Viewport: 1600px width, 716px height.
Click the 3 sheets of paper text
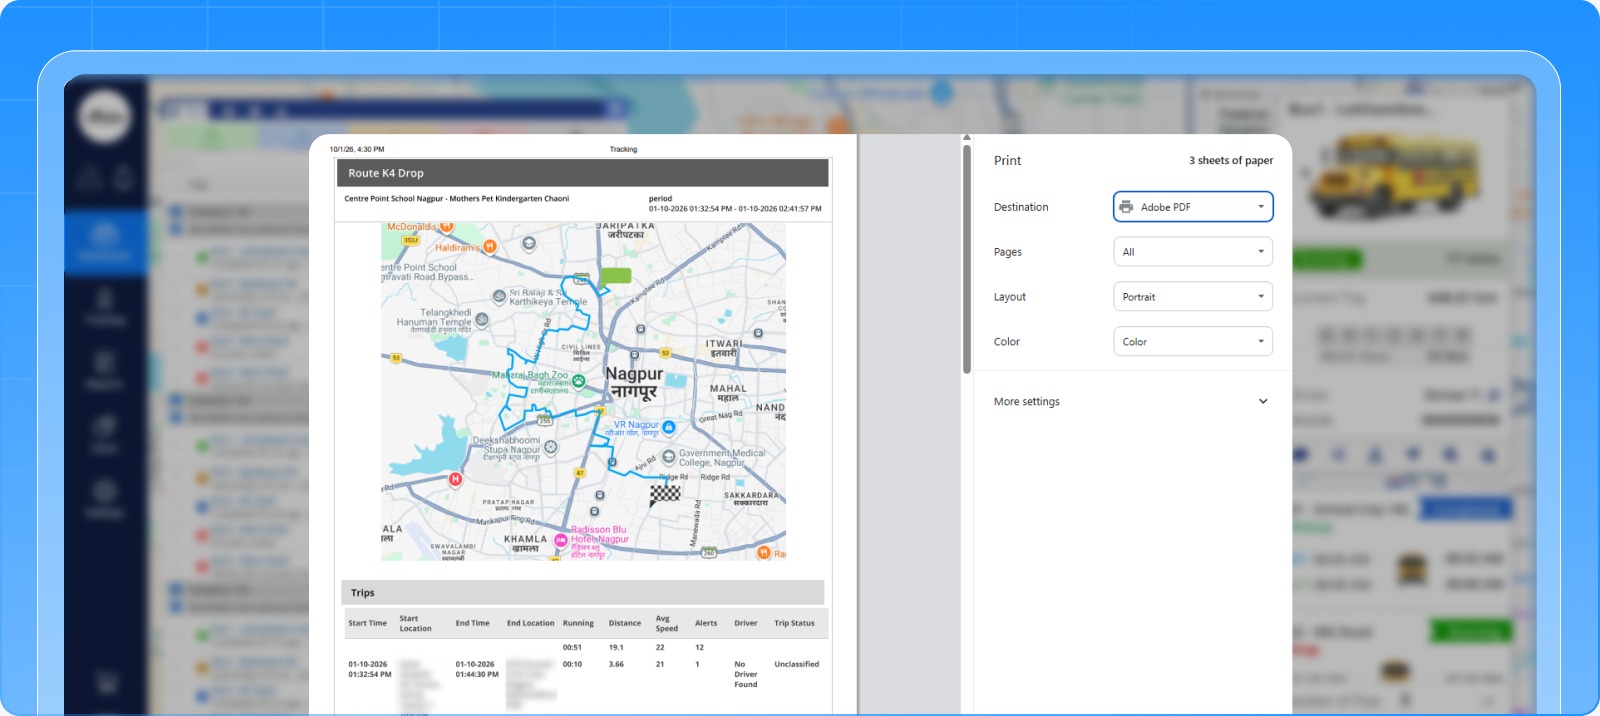coord(1231,160)
